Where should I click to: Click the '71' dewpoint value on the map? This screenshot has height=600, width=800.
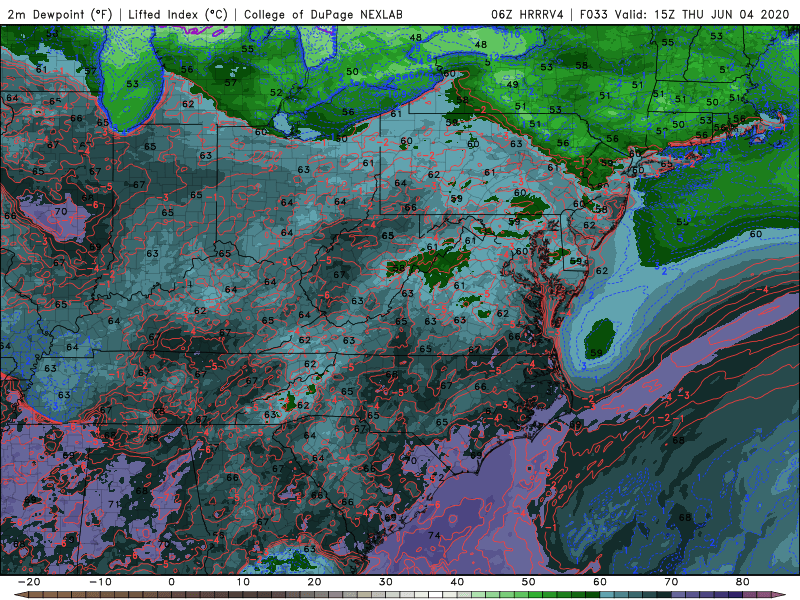[x=114, y=504]
